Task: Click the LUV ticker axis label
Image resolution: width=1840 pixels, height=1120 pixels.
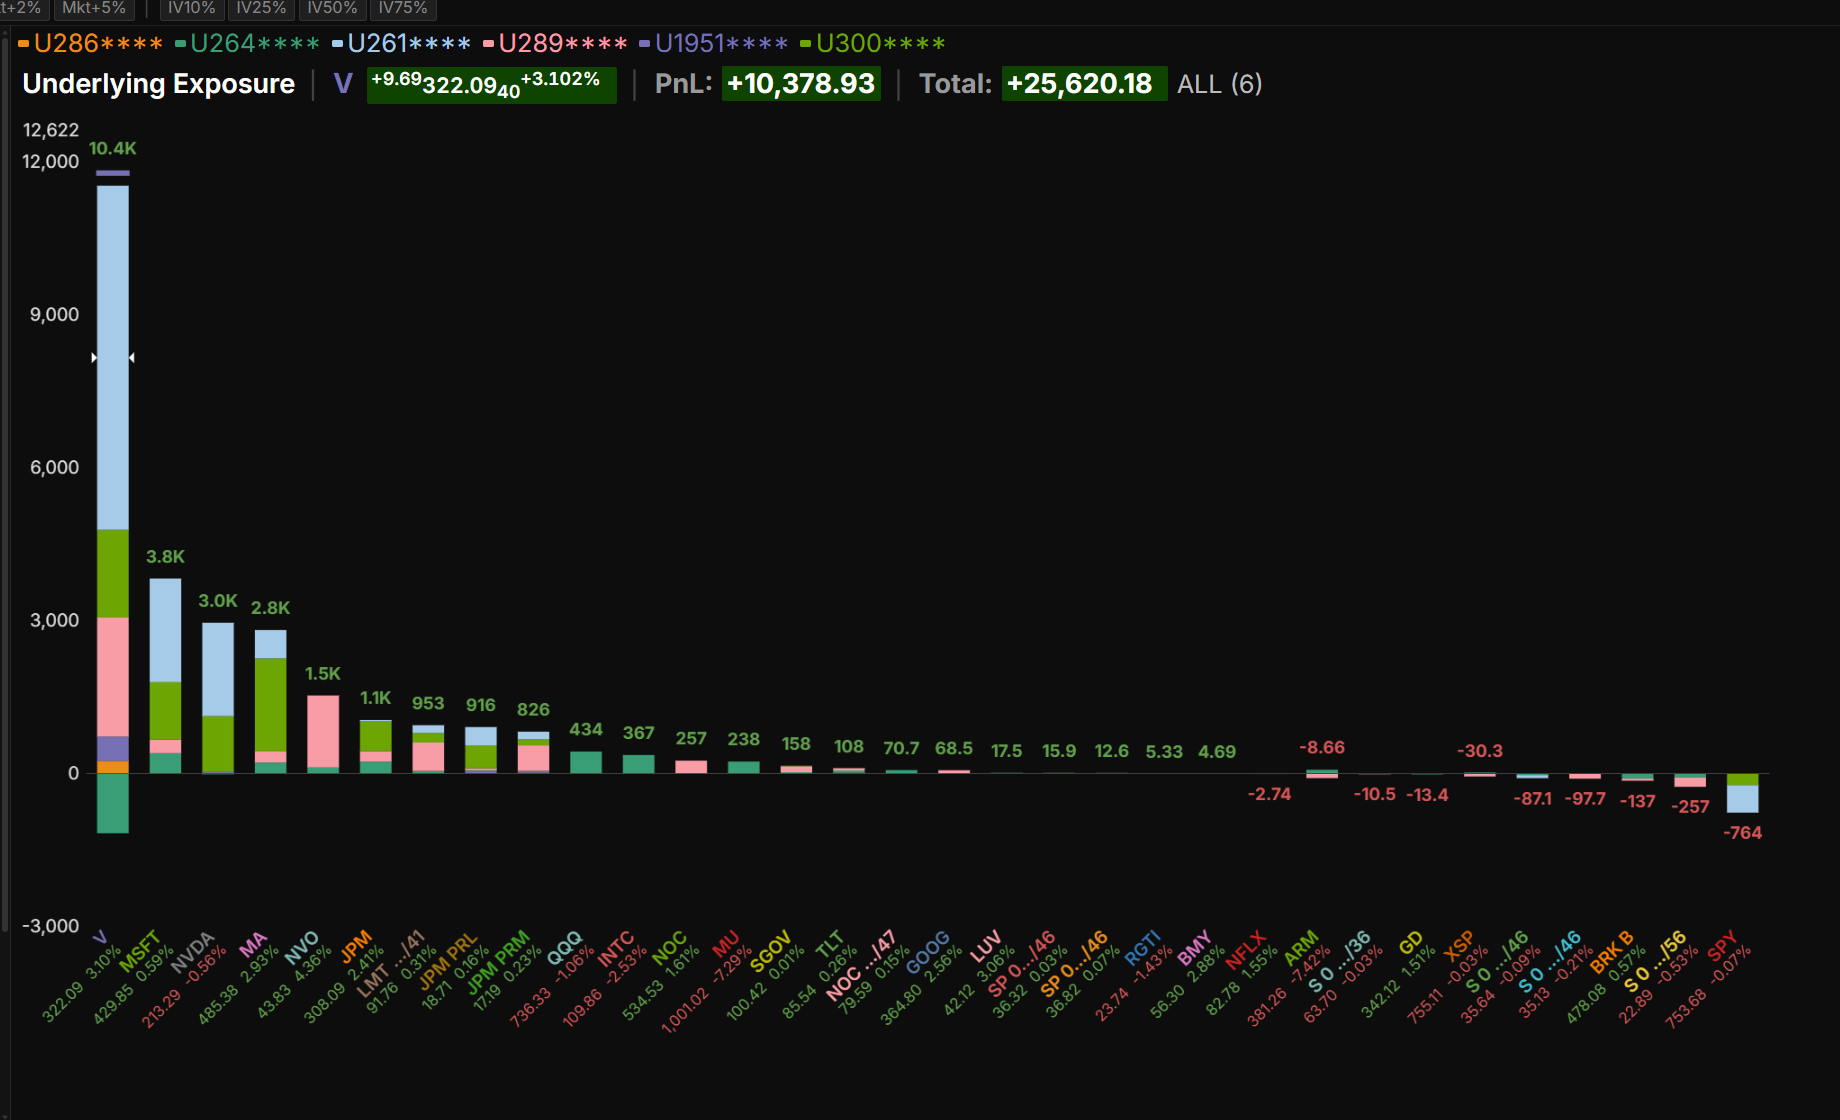Action: click(x=985, y=946)
